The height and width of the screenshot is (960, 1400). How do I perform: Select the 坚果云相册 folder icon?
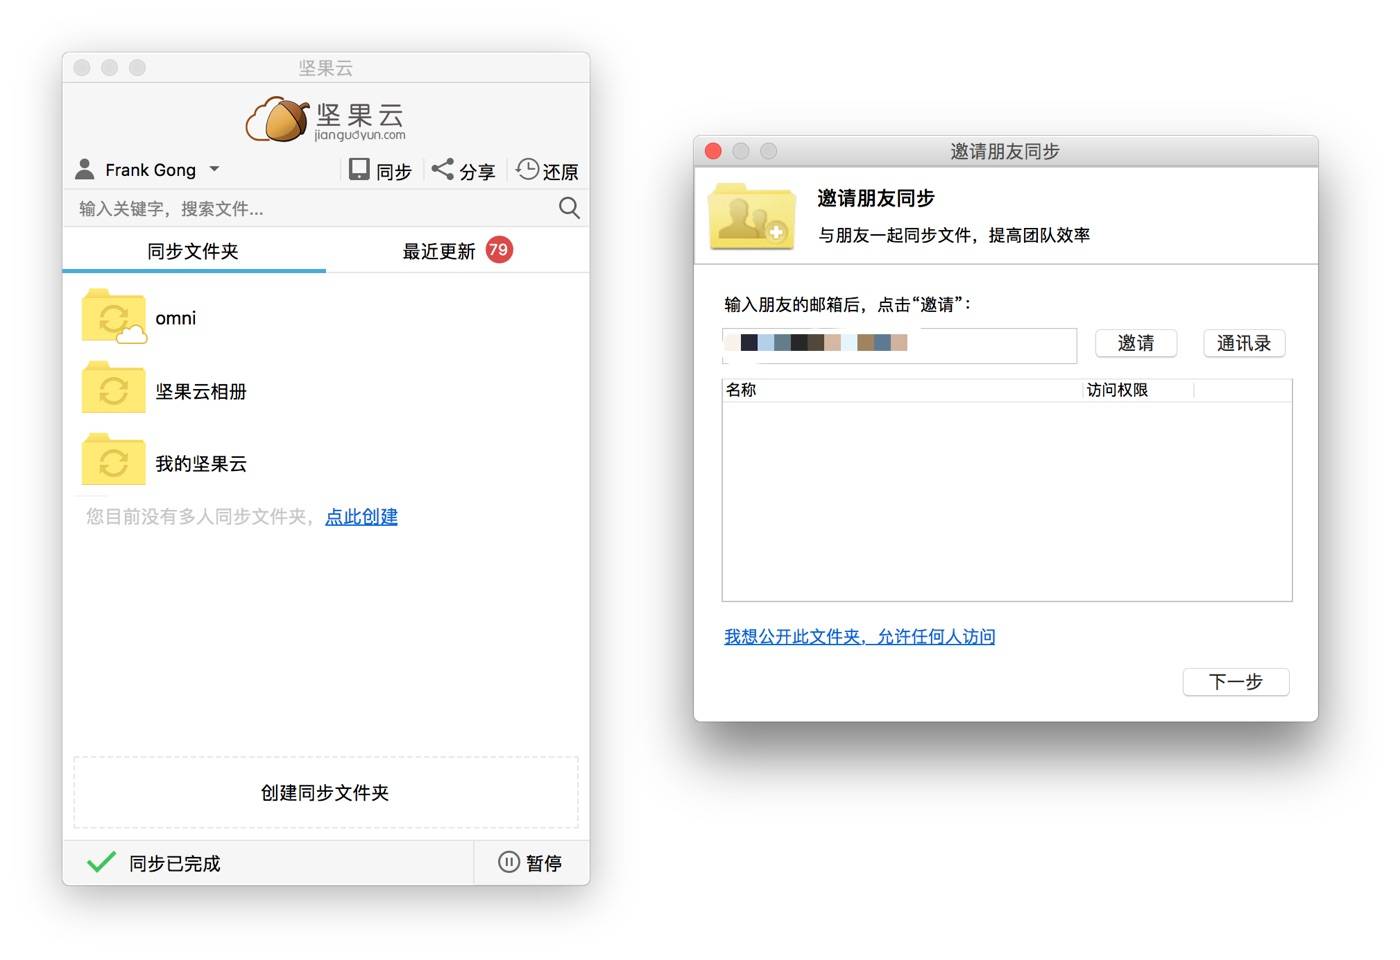click(x=114, y=388)
